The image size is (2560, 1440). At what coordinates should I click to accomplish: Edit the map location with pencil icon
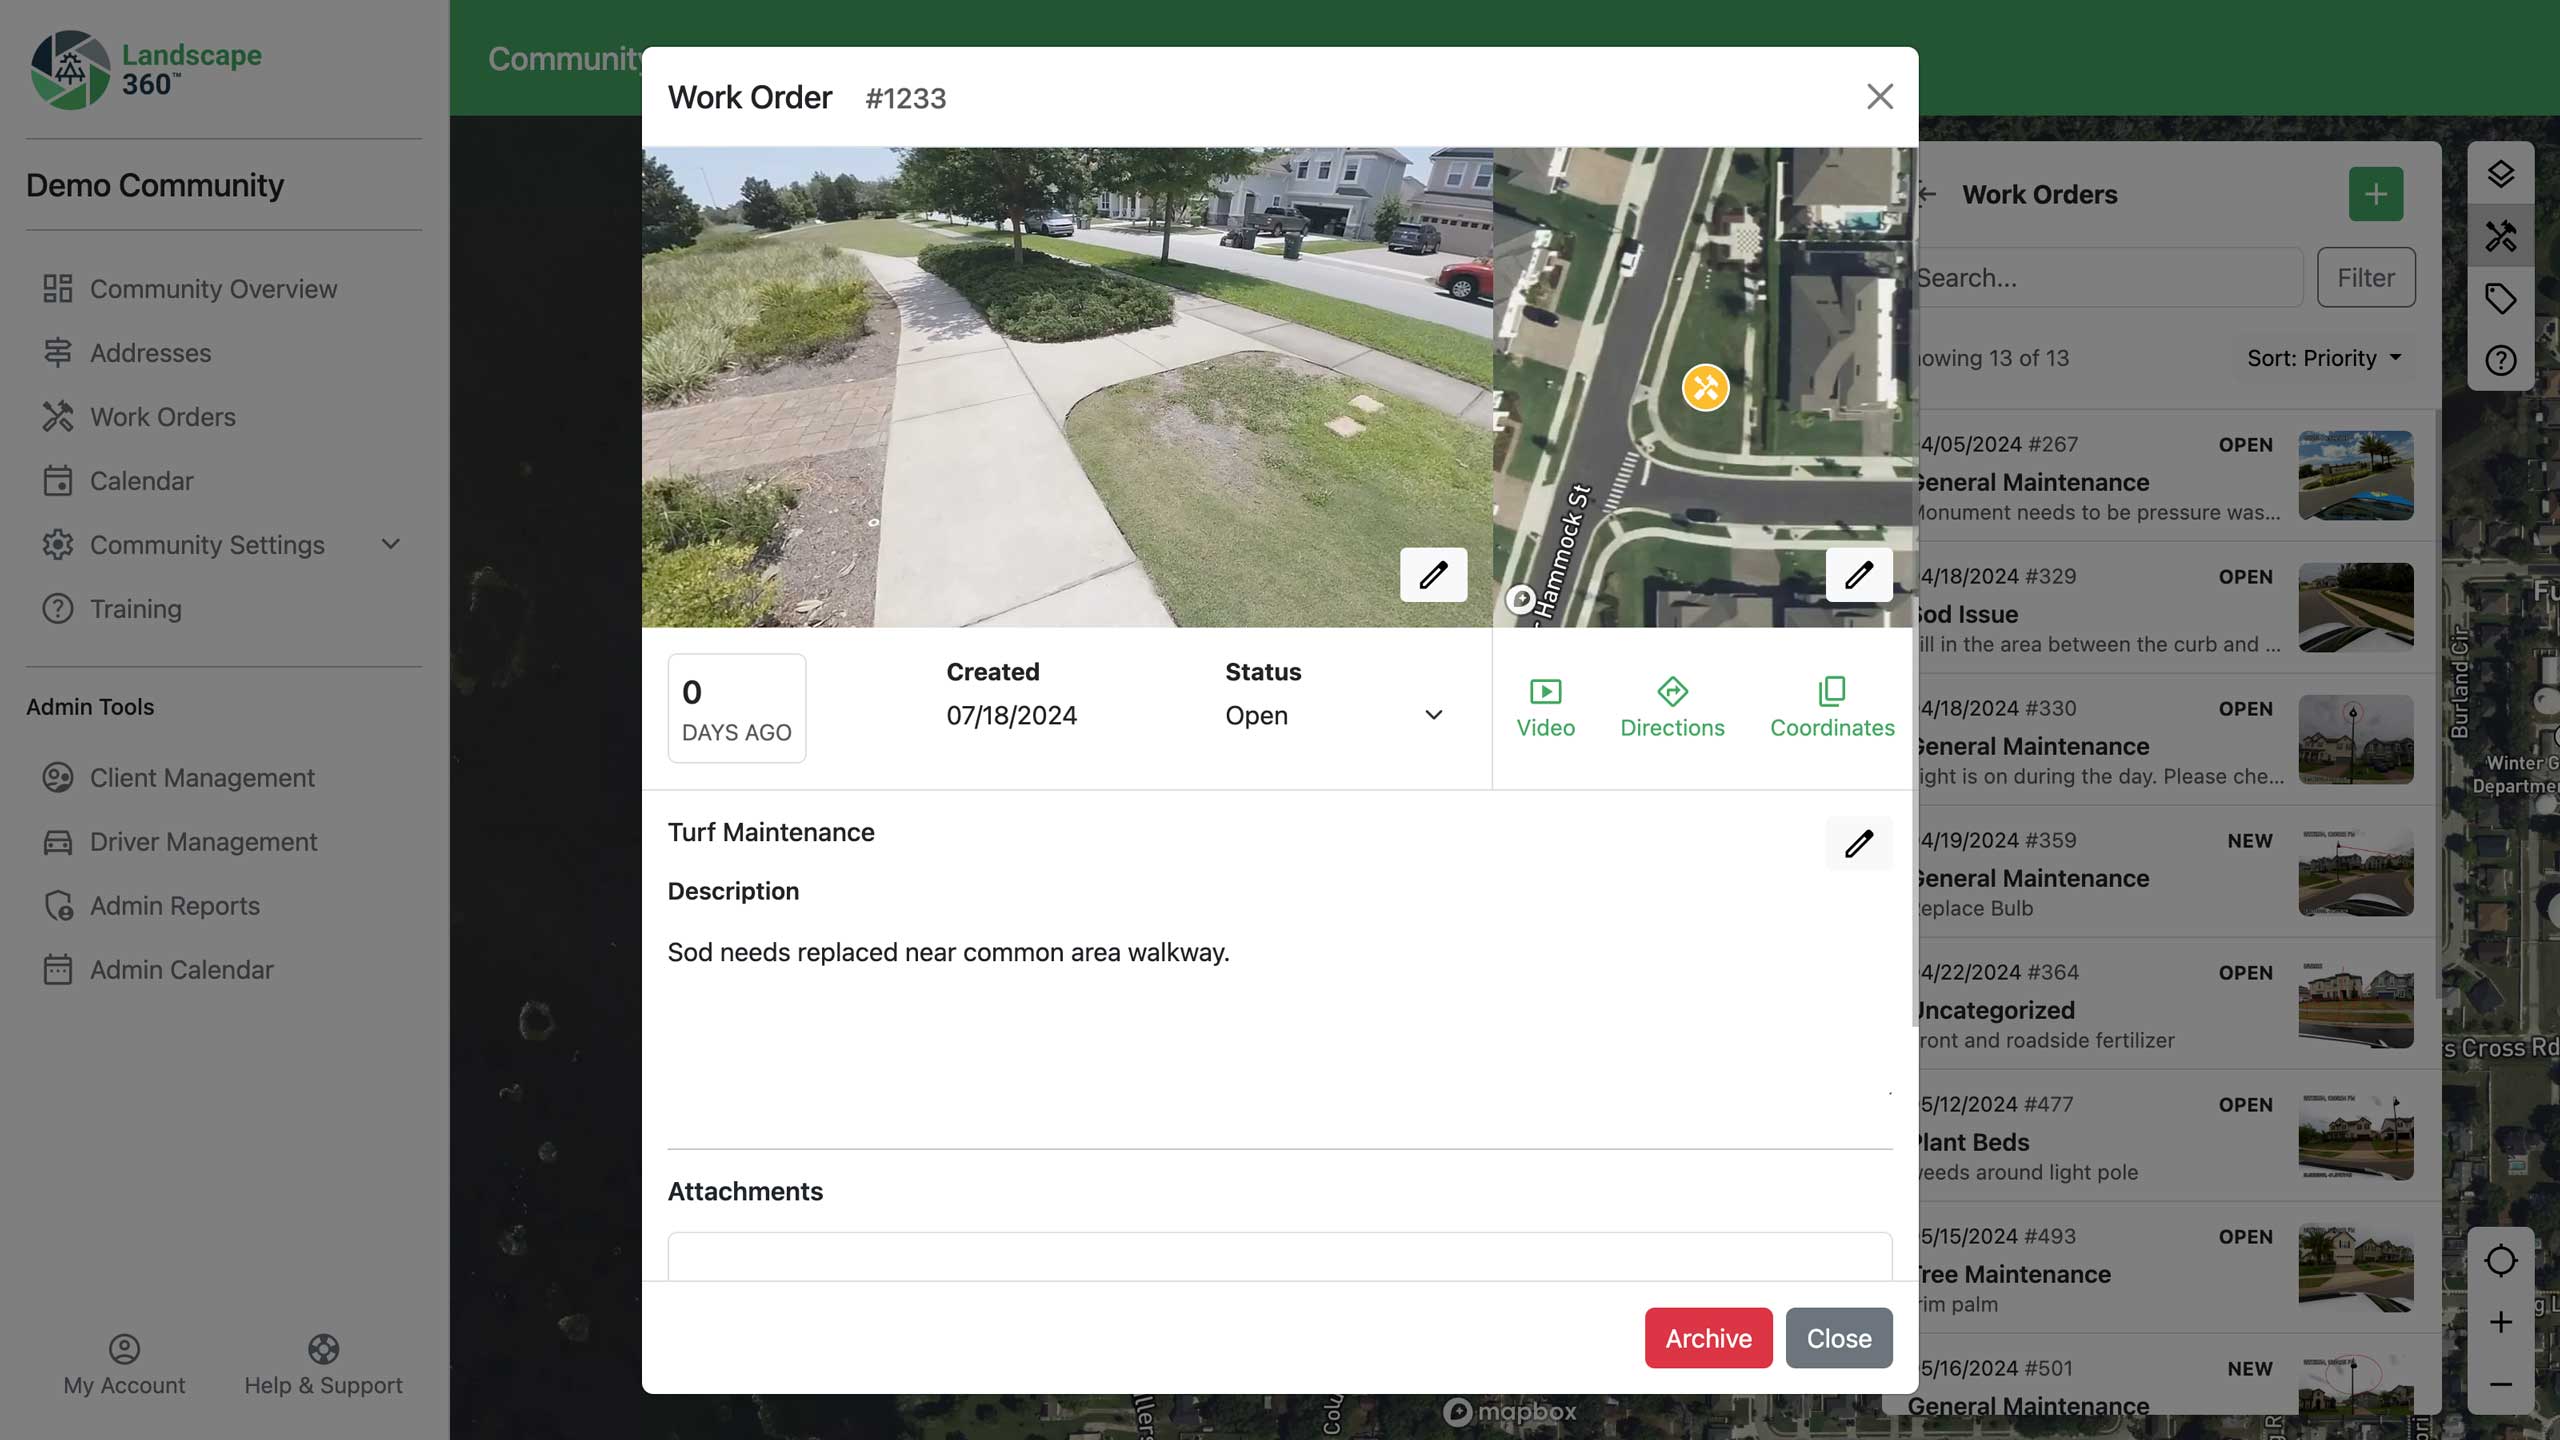[1858, 574]
